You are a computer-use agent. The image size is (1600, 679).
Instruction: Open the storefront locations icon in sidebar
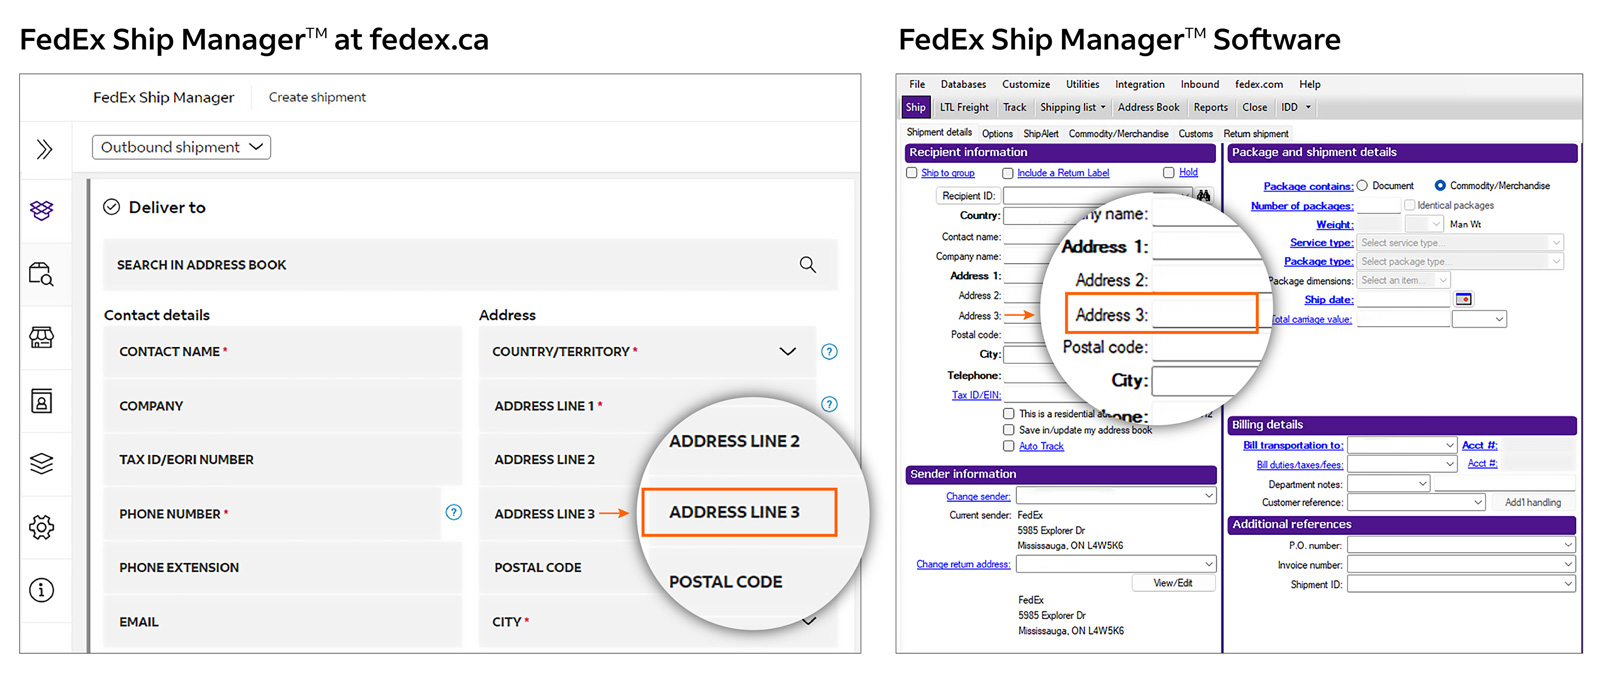(41, 337)
